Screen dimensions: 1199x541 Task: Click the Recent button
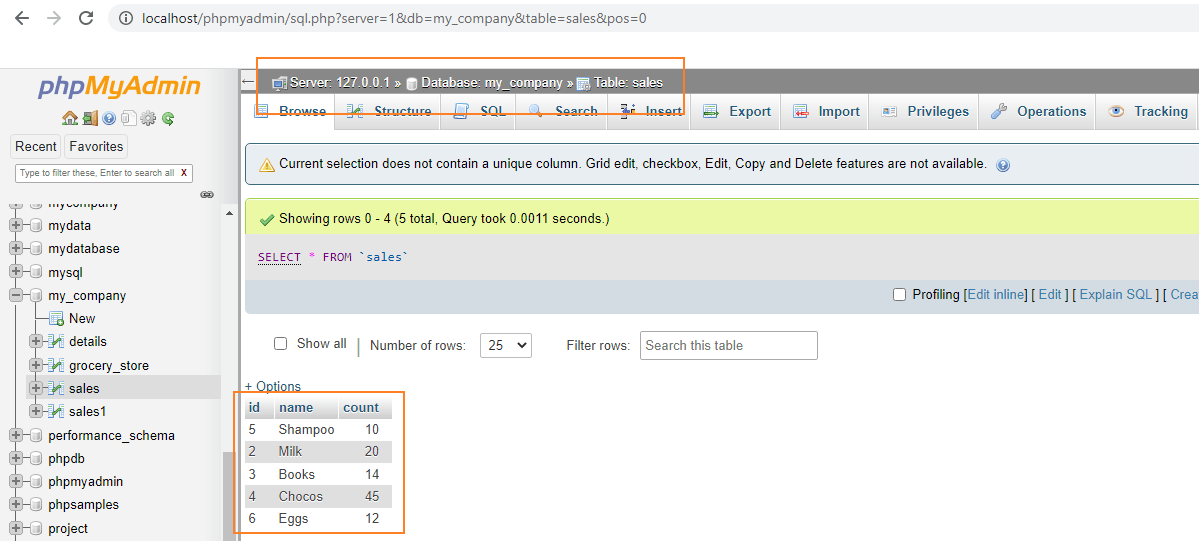point(36,146)
